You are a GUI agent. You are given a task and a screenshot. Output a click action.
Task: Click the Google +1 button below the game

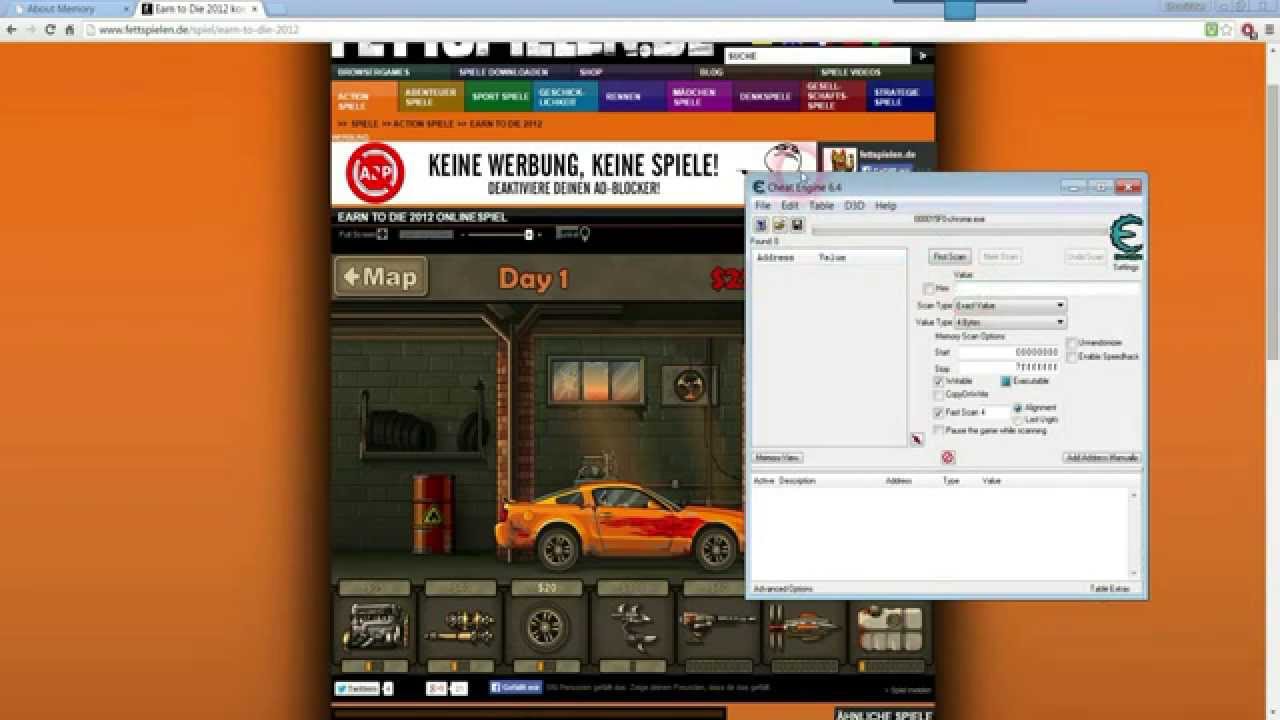[436, 688]
